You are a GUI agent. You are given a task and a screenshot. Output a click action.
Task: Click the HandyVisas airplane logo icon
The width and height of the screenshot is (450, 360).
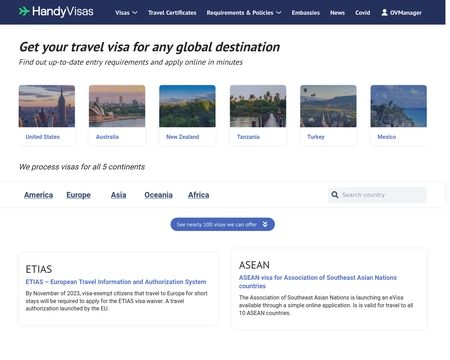pos(24,11)
